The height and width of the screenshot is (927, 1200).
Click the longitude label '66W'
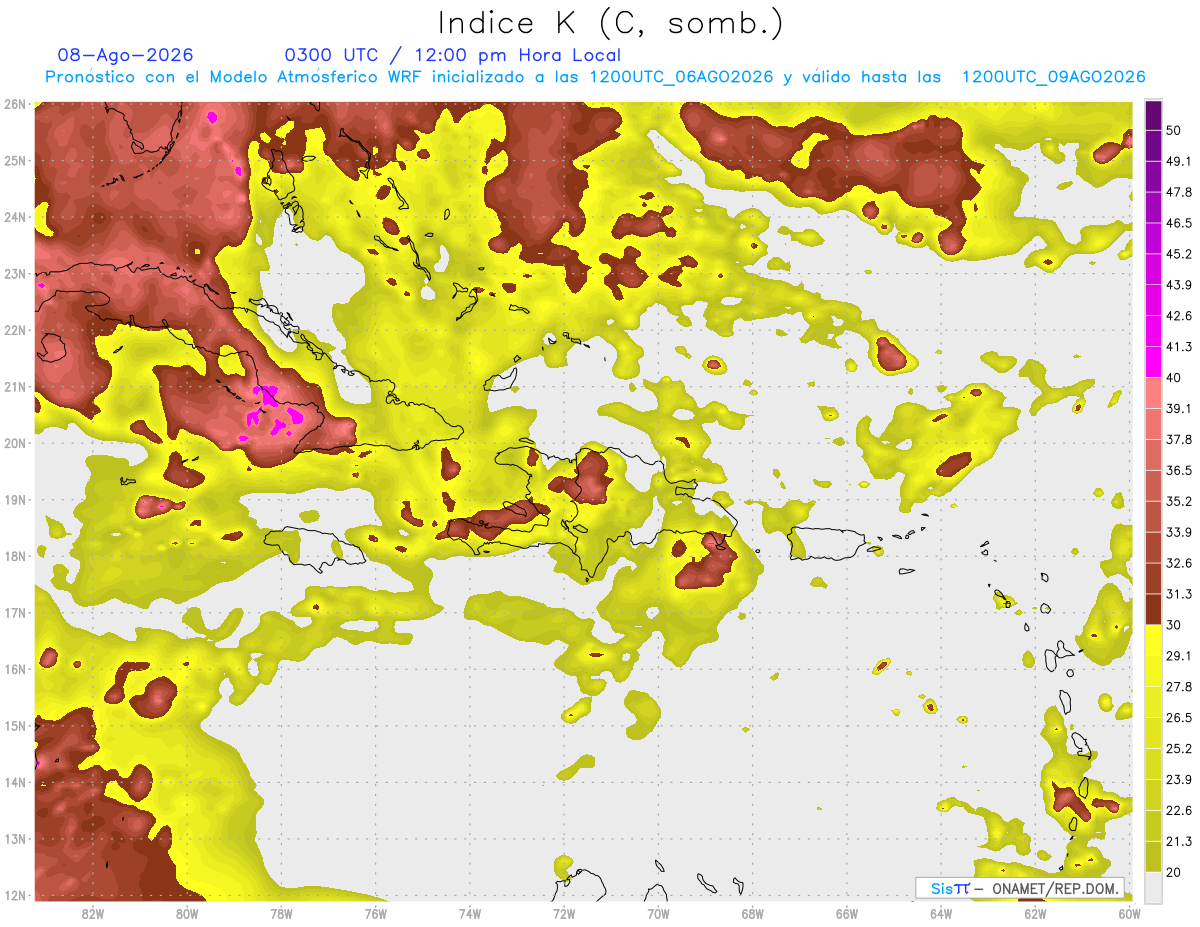[846, 914]
